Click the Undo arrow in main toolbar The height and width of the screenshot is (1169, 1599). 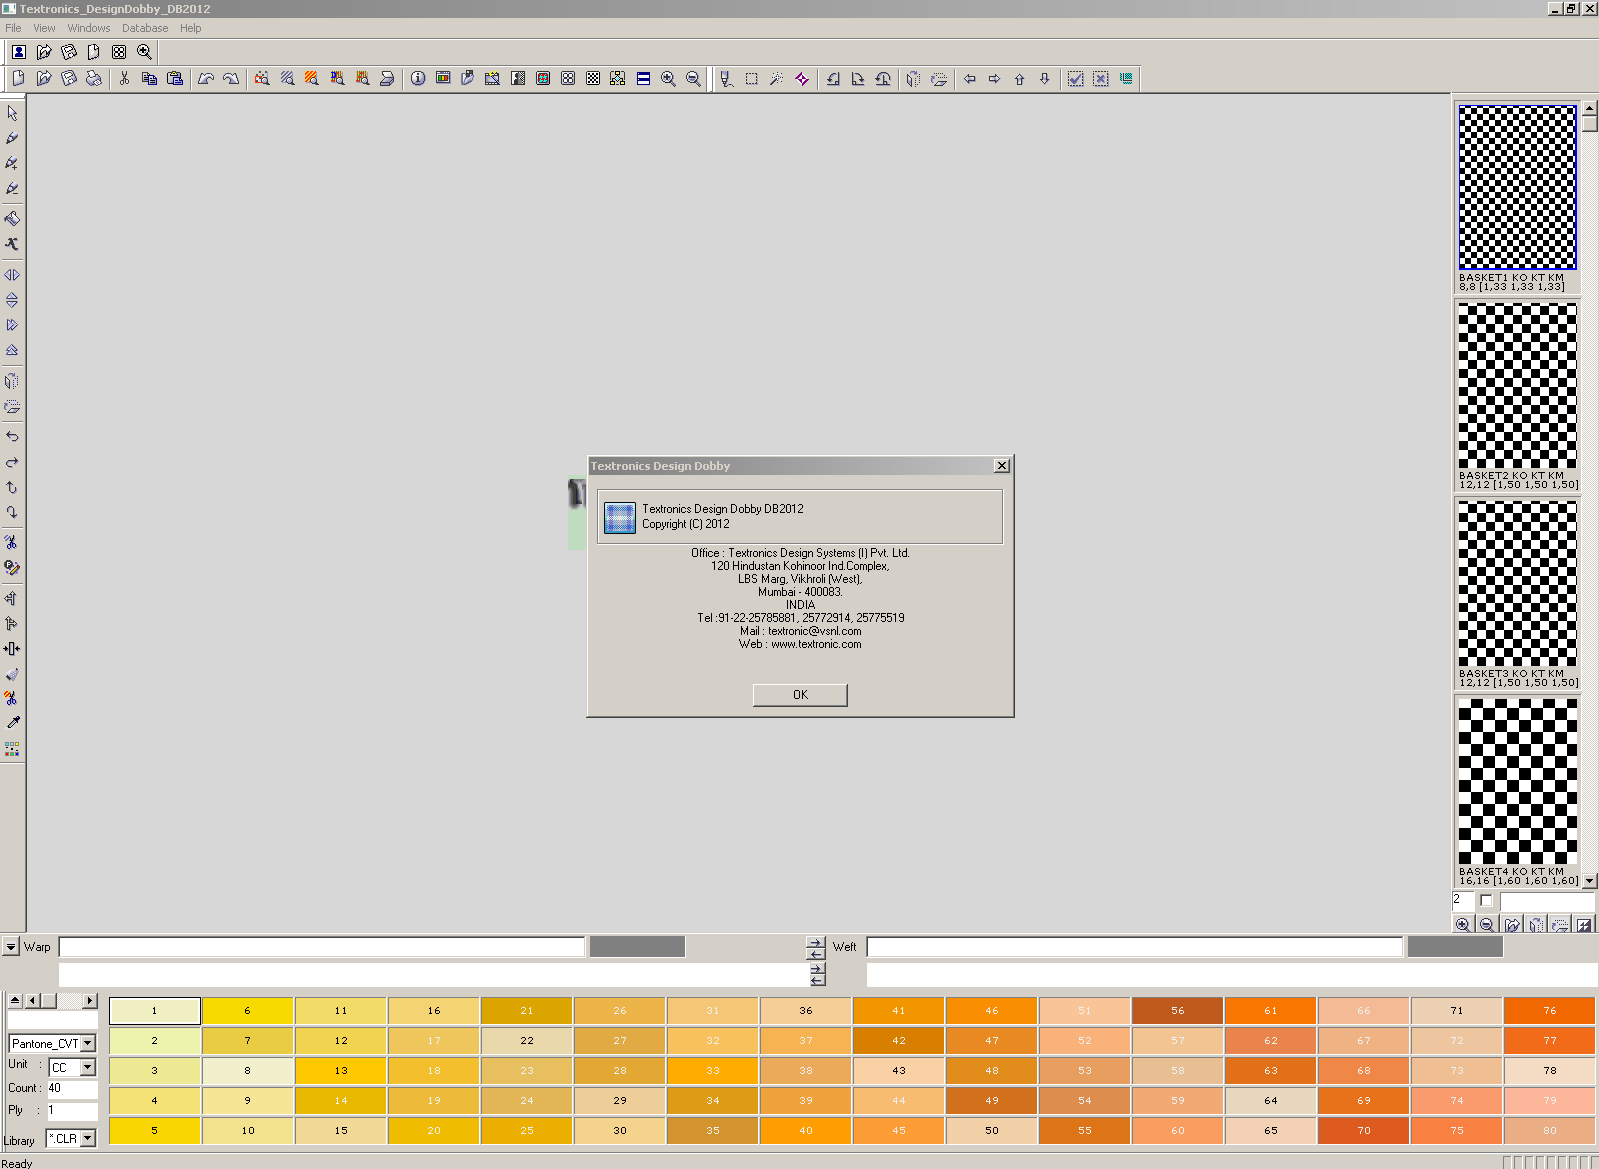click(x=206, y=79)
